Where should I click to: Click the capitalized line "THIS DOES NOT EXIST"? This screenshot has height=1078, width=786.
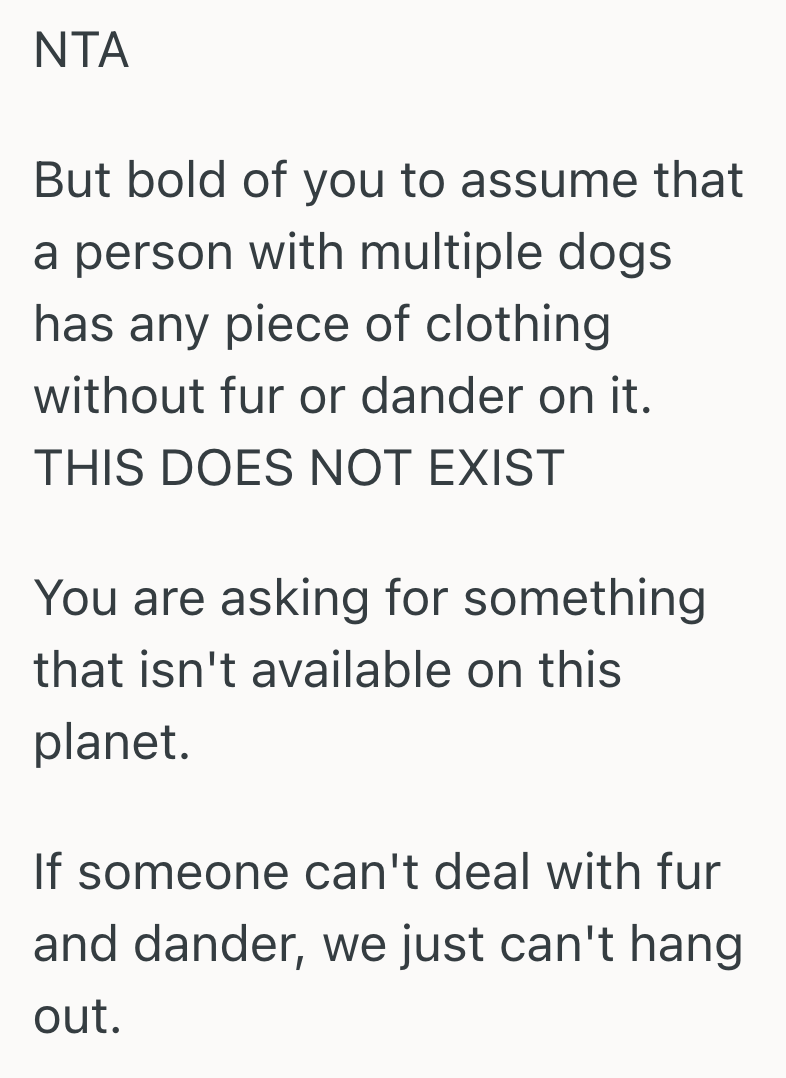coord(299,466)
